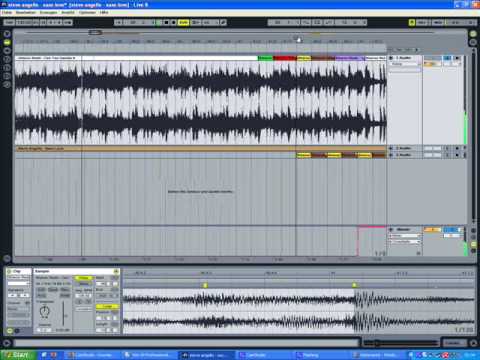
Task: Open the Hilfe menu
Action: [x=104, y=12]
